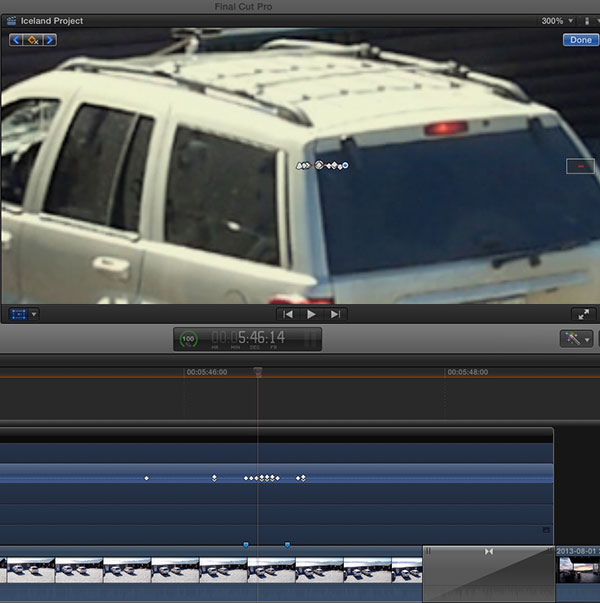The height and width of the screenshot is (603, 600).
Task: Select the right blue timeline marker
Action: (287, 544)
